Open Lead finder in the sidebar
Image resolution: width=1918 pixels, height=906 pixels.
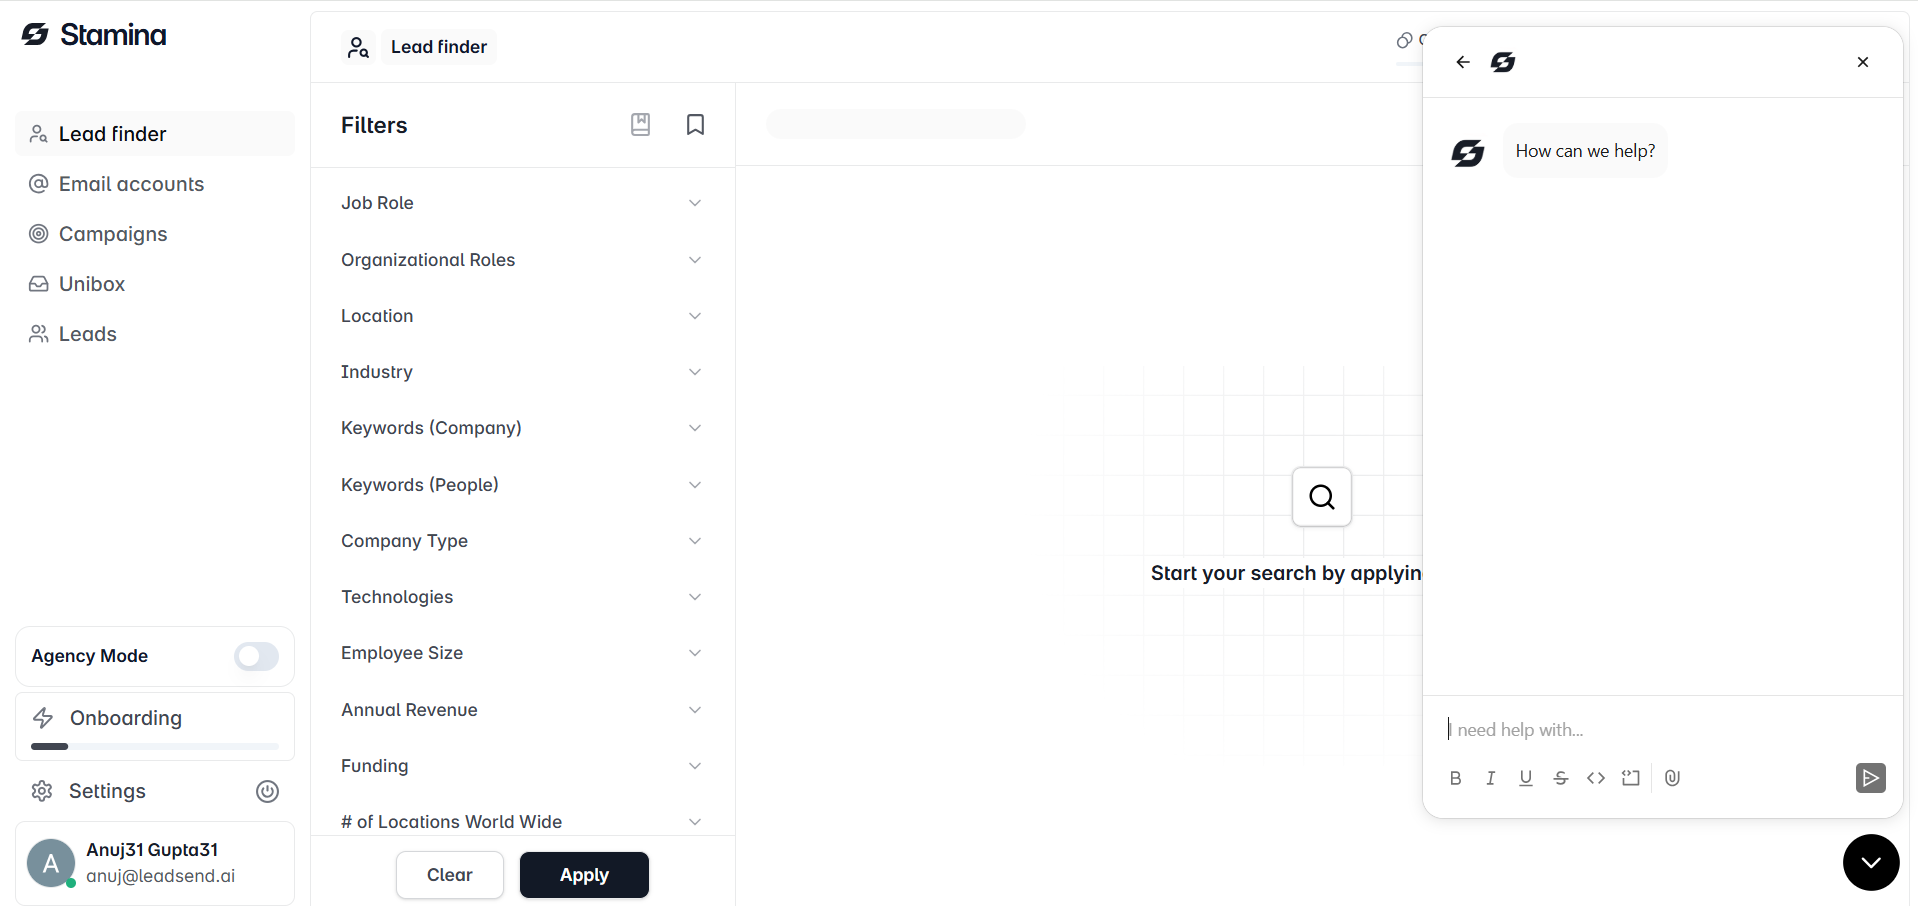click(155, 134)
